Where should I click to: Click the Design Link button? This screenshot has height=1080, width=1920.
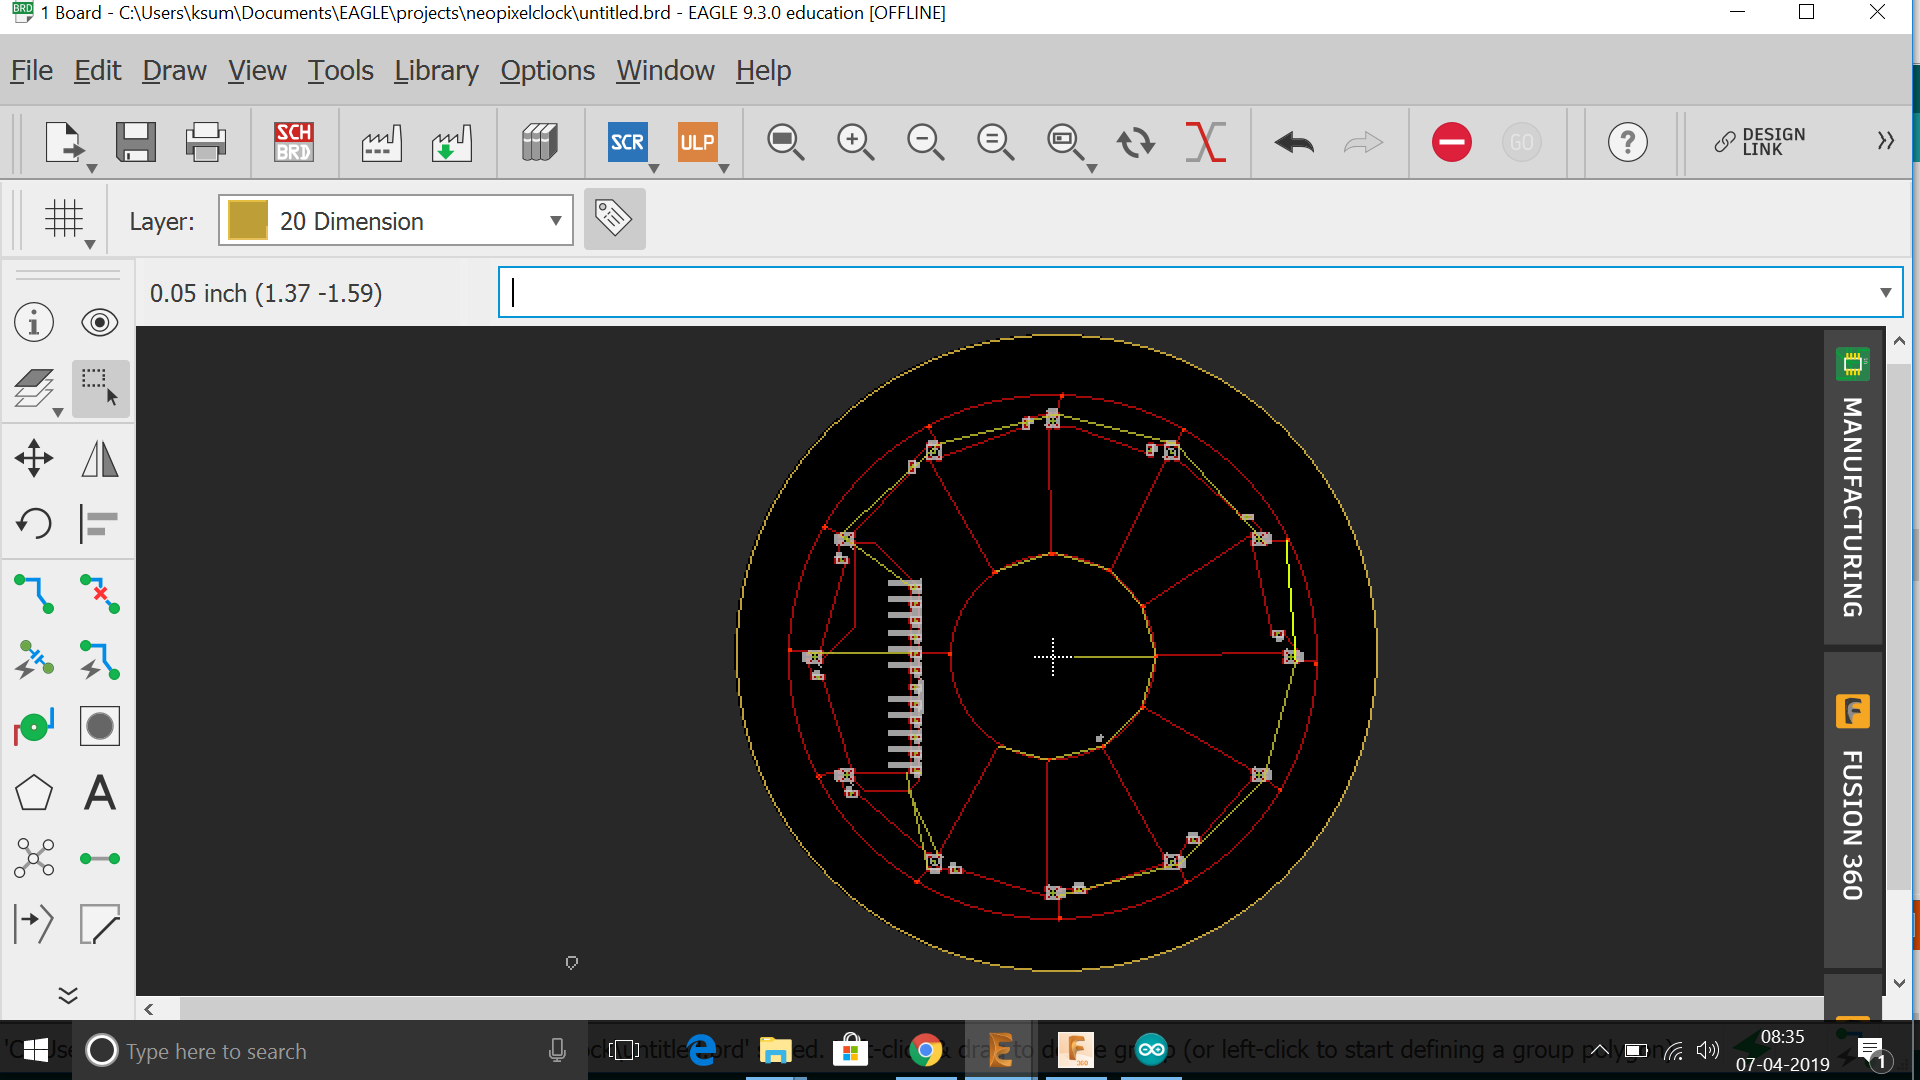point(1760,142)
